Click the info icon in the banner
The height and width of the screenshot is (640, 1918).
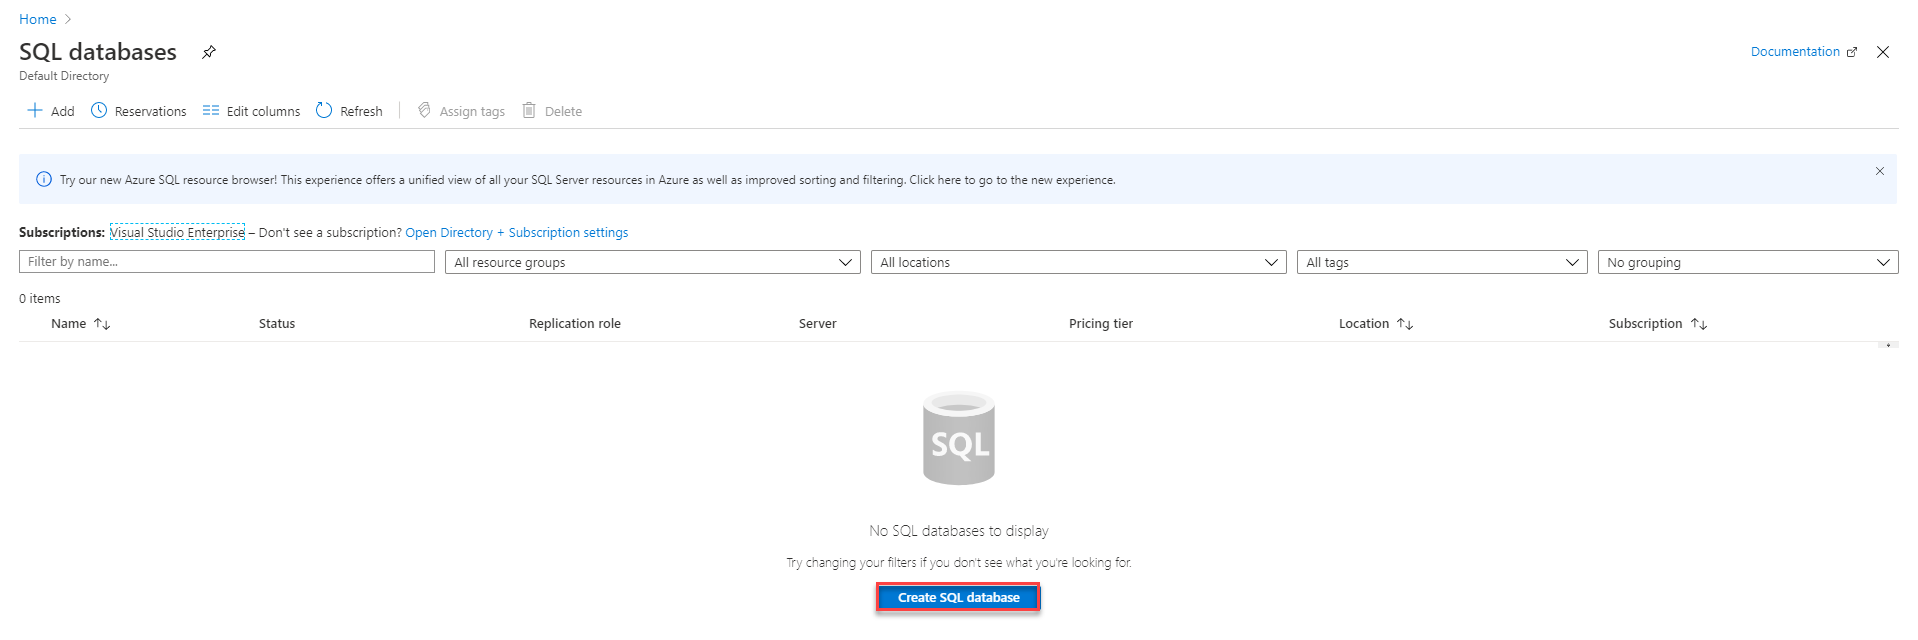[x=44, y=180]
